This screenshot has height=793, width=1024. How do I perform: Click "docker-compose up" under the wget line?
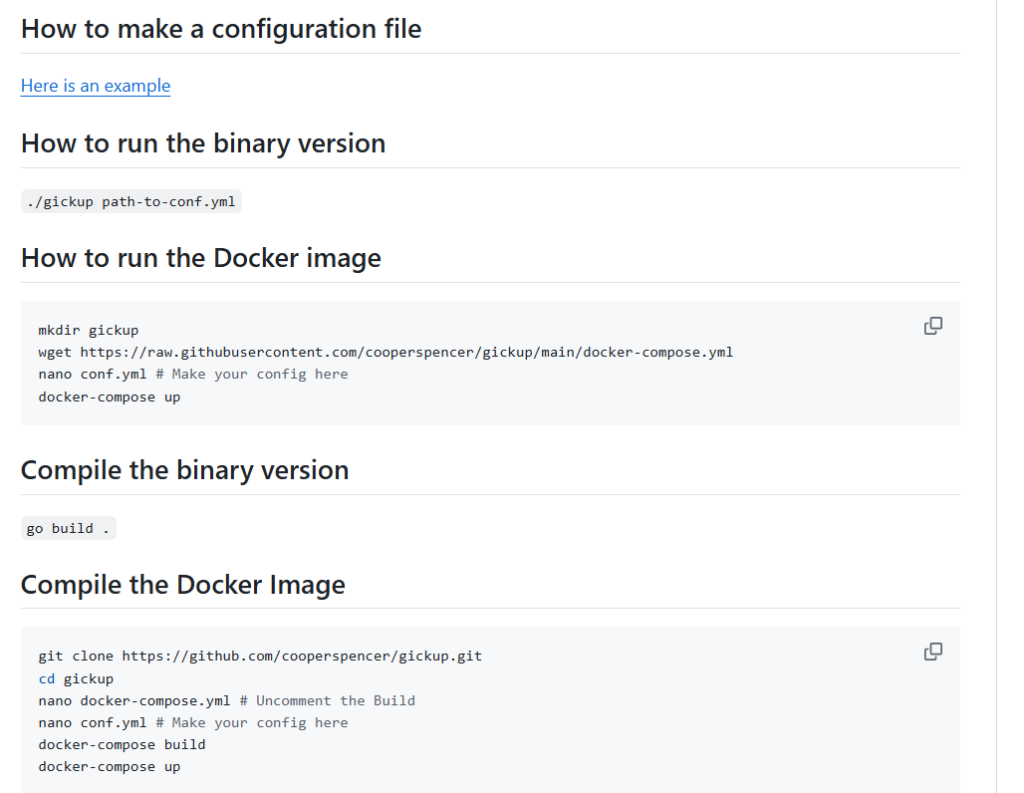pyautogui.click(x=109, y=396)
